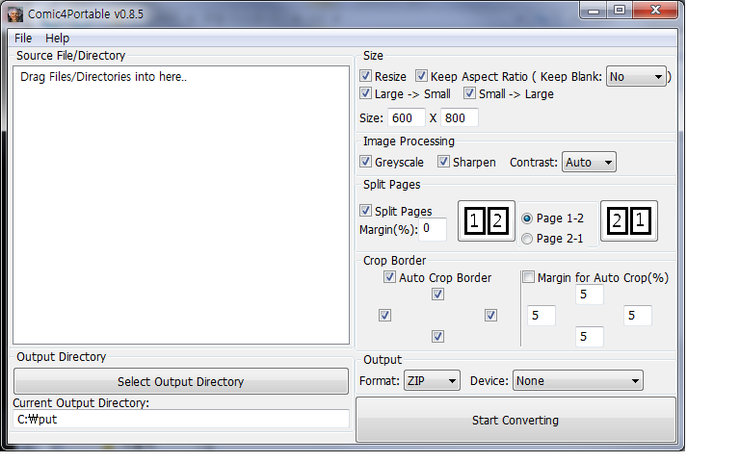Click the width field showing 600

pos(406,118)
